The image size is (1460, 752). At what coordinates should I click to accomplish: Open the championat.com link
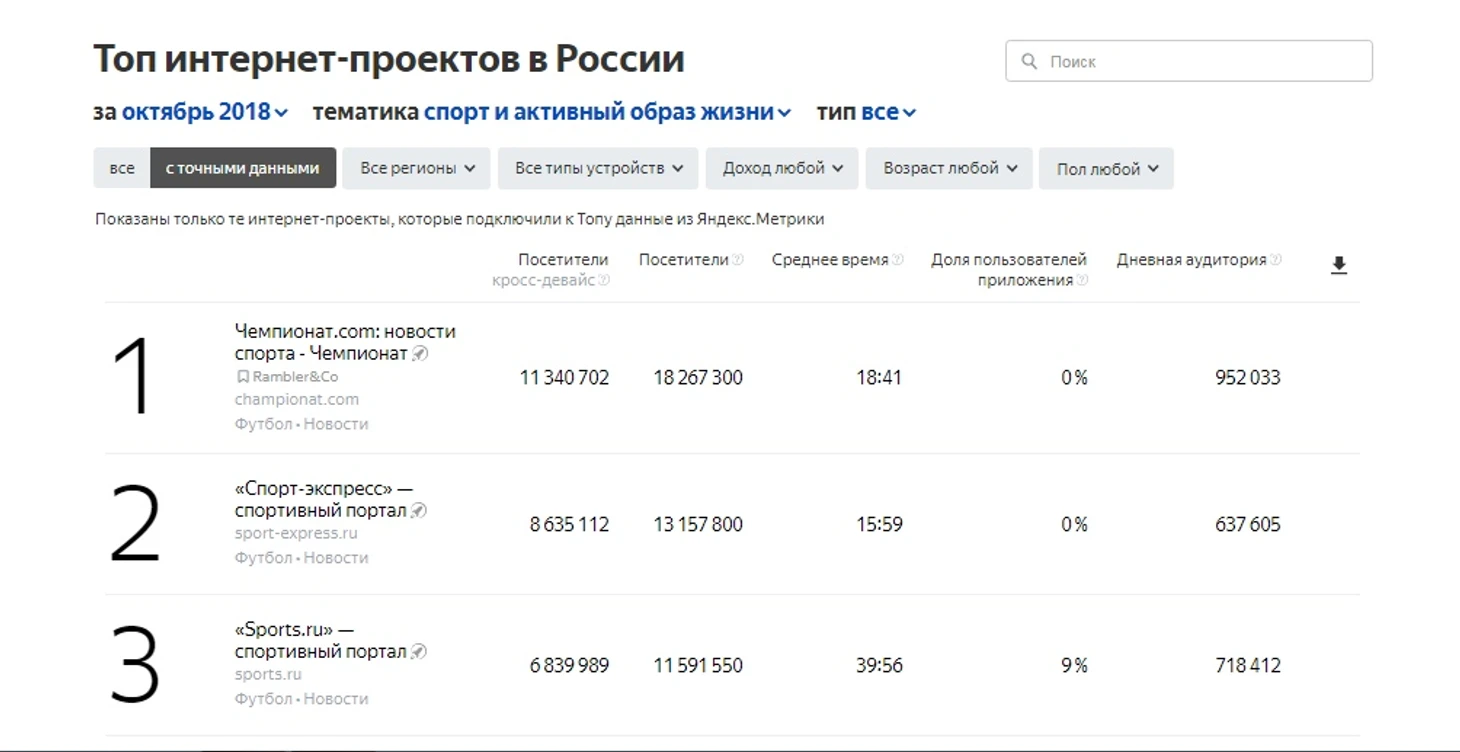[297, 399]
